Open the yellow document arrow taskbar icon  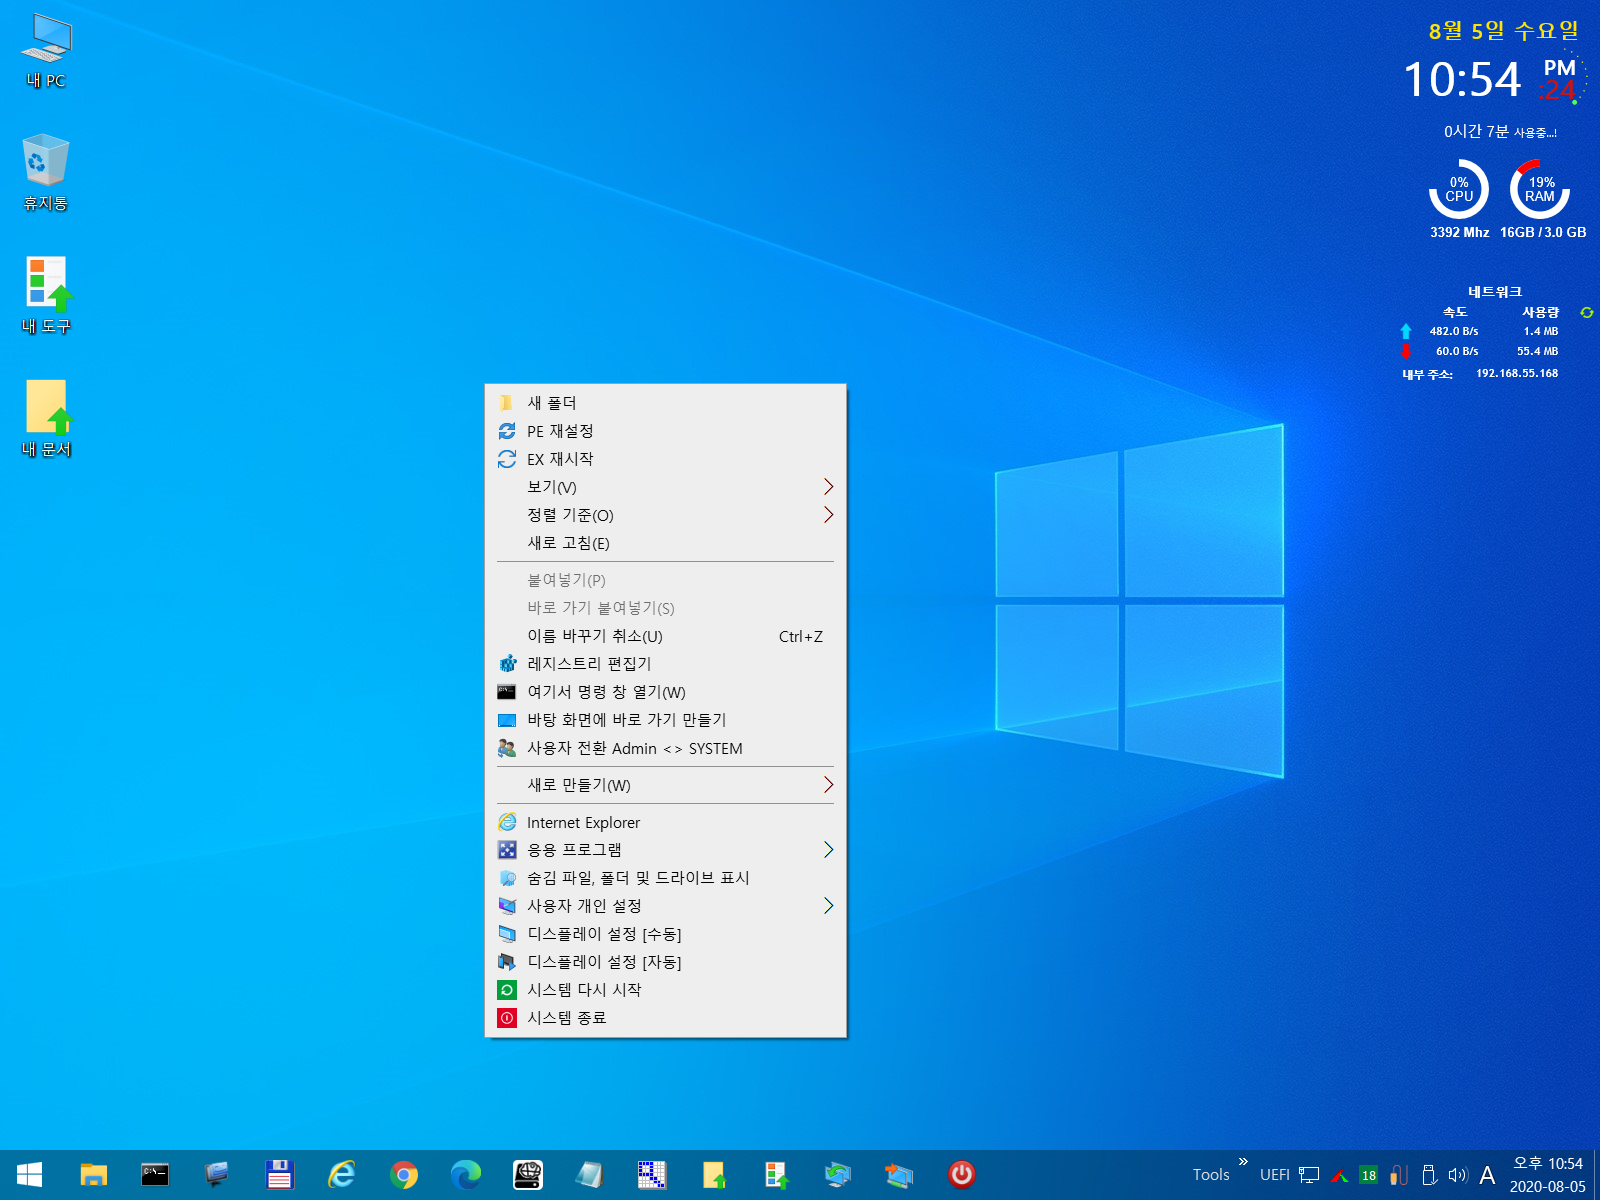[x=714, y=1175]
